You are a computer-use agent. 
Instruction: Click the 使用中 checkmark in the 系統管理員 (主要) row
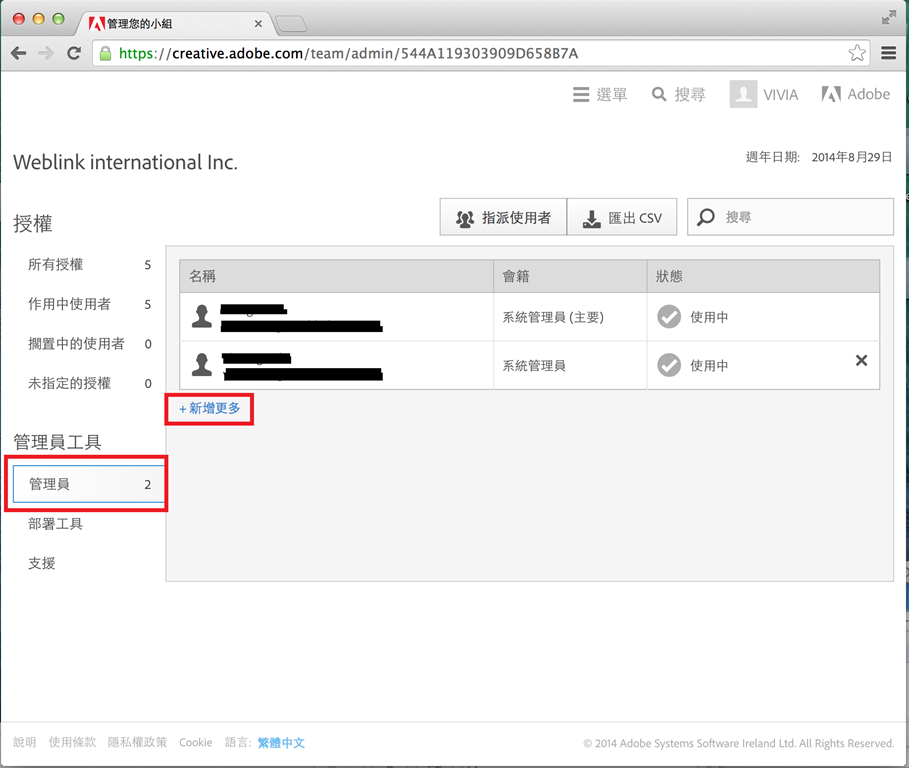[669, 316]
